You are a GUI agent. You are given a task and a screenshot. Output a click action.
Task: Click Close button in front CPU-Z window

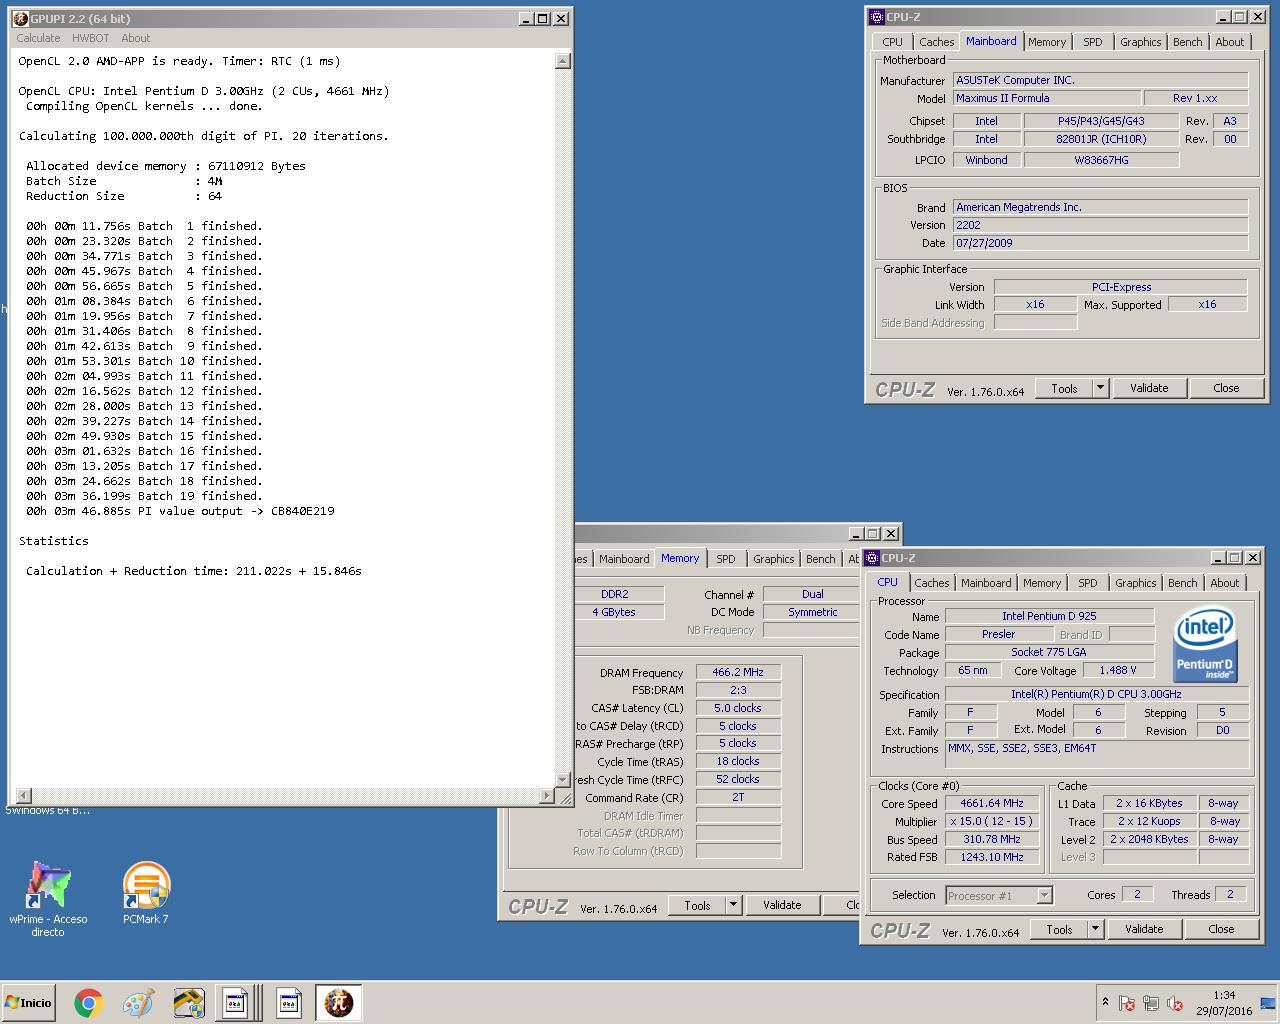tap(1221, 929)
